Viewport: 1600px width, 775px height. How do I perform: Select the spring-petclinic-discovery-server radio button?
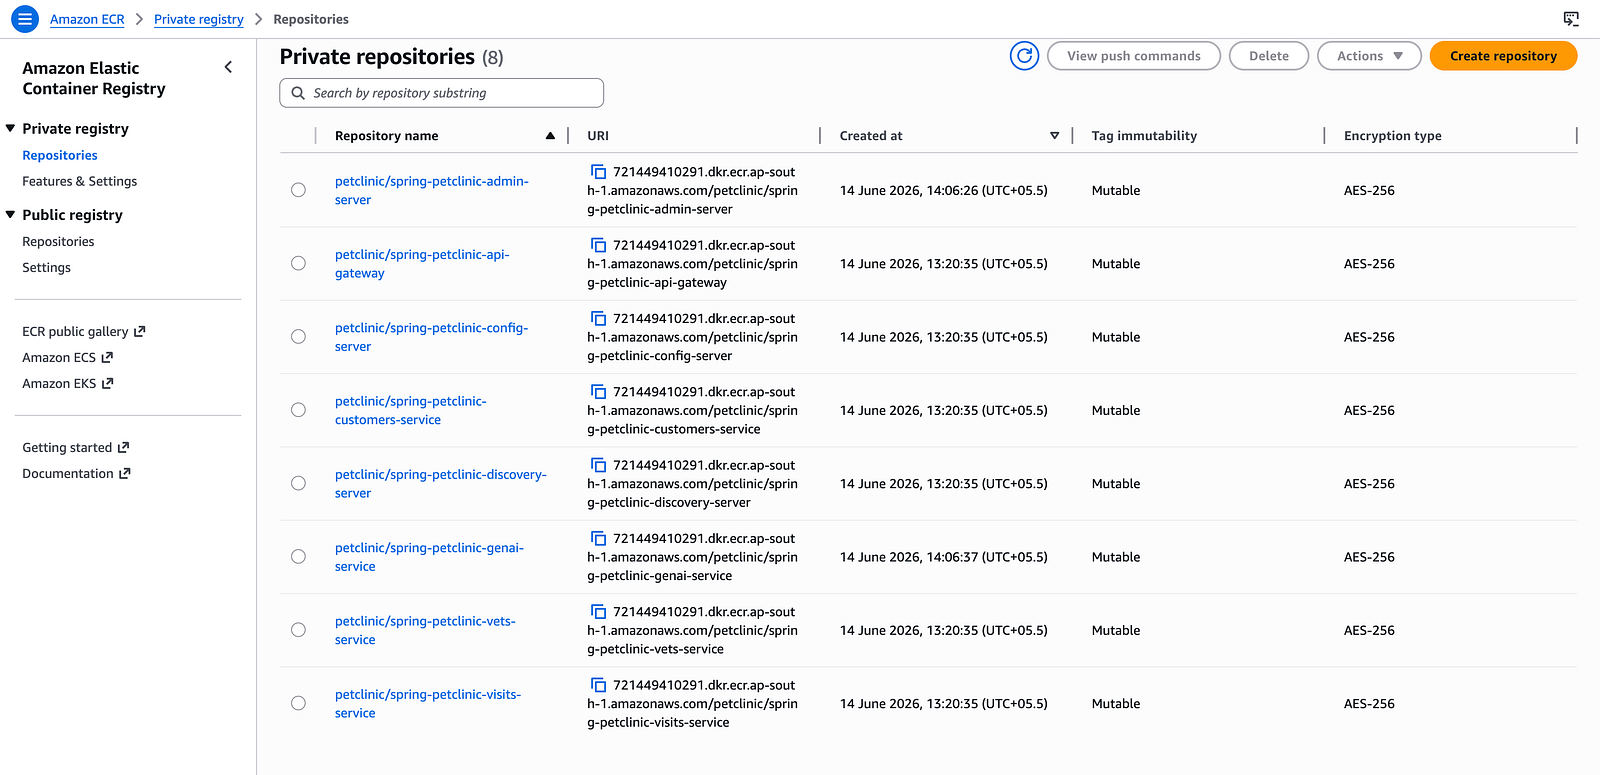(298, 483)
